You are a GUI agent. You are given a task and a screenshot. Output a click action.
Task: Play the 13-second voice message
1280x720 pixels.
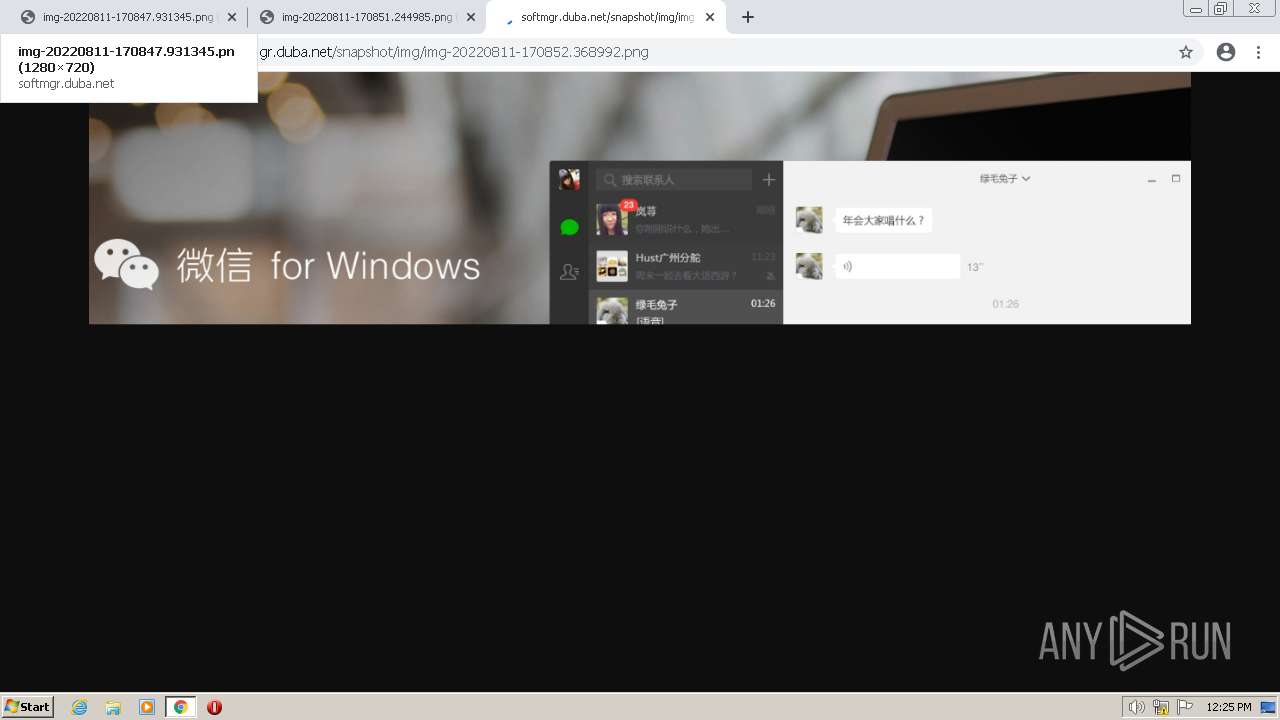point(897,266)
